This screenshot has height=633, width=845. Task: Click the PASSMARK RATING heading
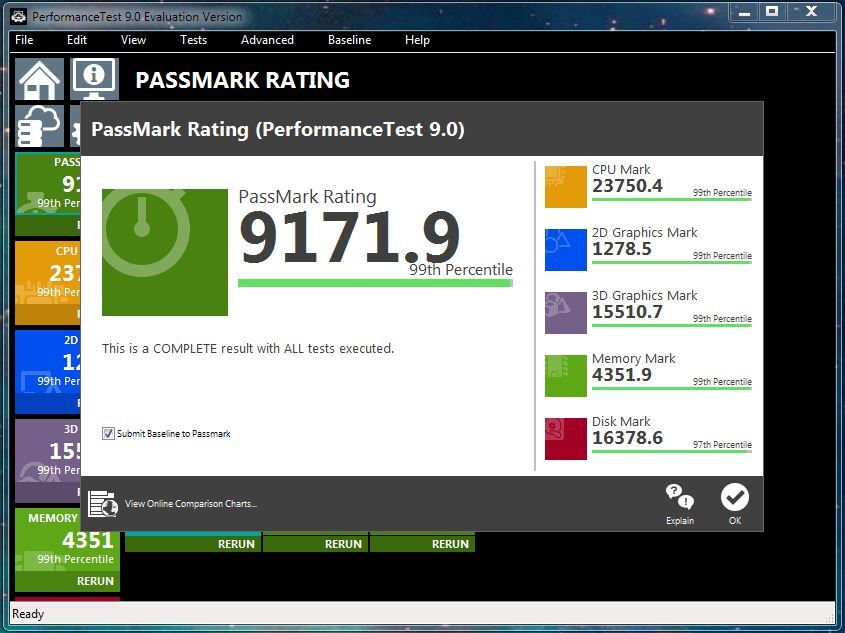[243, 80]
